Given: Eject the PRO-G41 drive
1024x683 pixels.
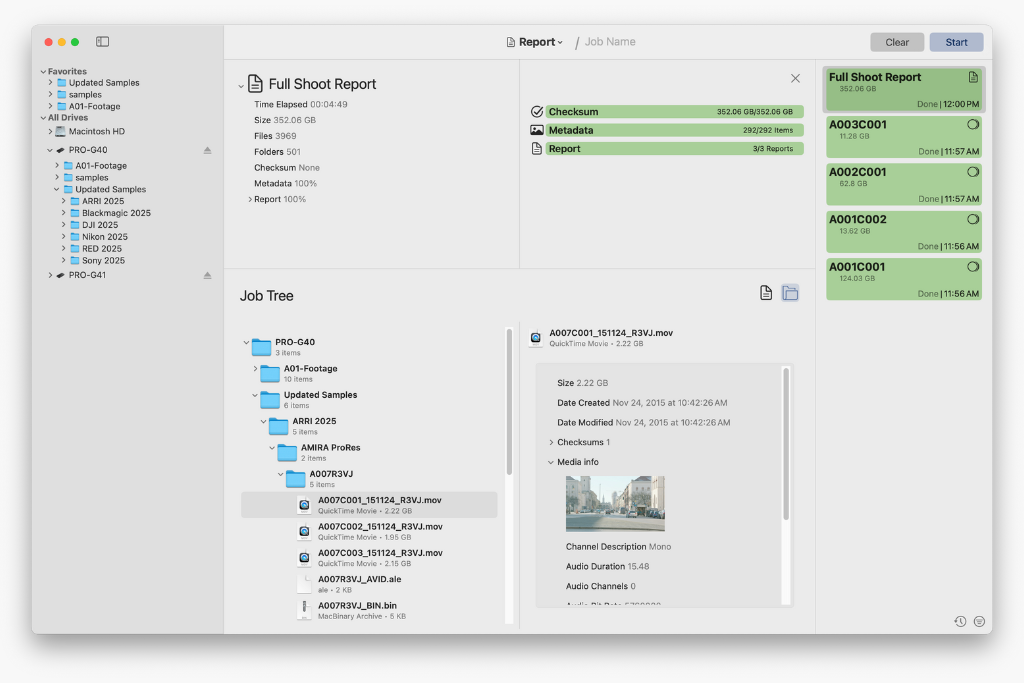Looking at the screenshot, I should tap(208, 275).
